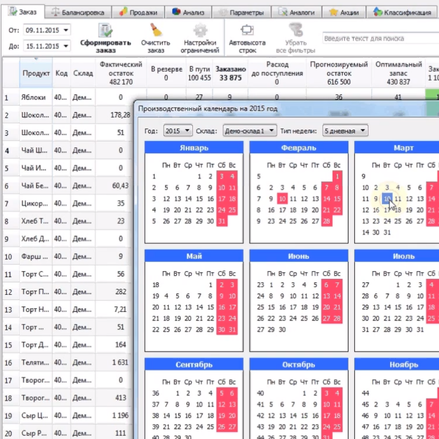Select highlighted February 10 in calendar
The width and height of the screenshot is (439, 439).
coord(282,199)
